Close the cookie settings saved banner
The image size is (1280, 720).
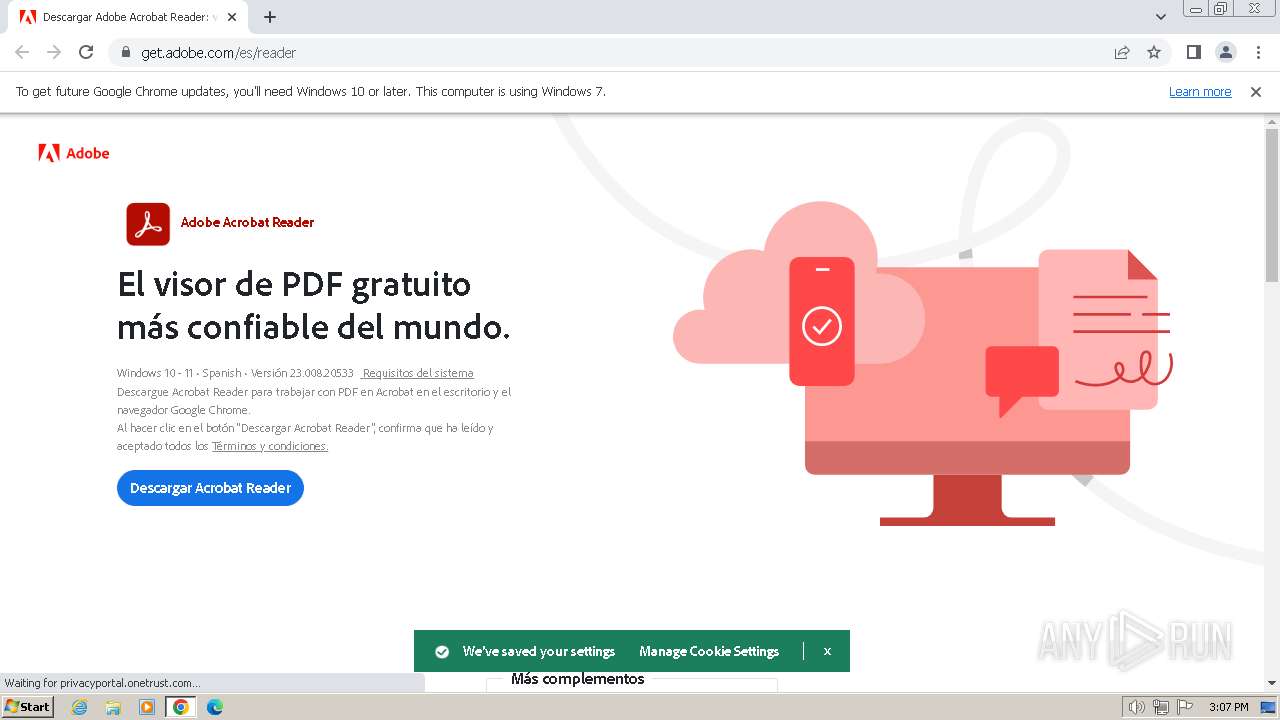pos(827,651)
